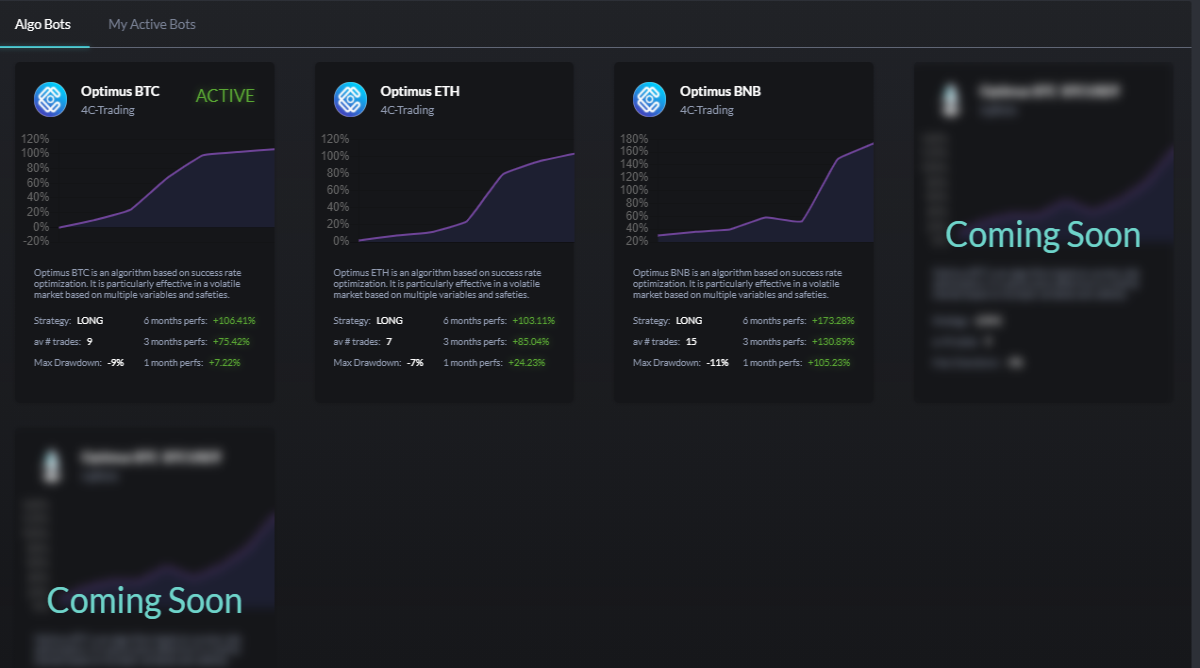Click the Optimus BNB algorithm description text

point(738,283)
